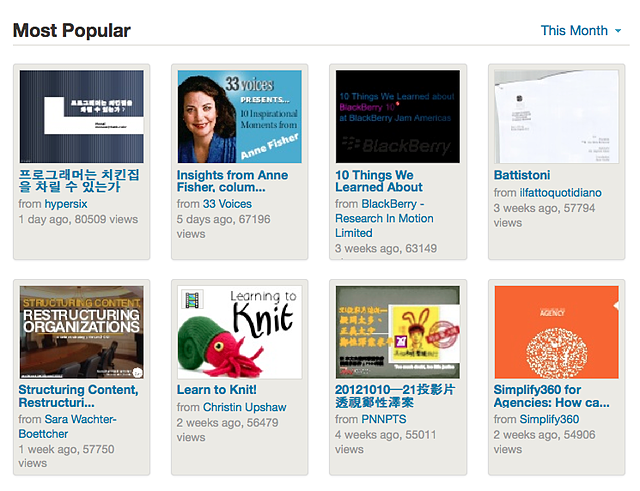Open '20121010—21投影片 透視鄭性澤案' title link
640x491 pixels.
coord(395,396)
